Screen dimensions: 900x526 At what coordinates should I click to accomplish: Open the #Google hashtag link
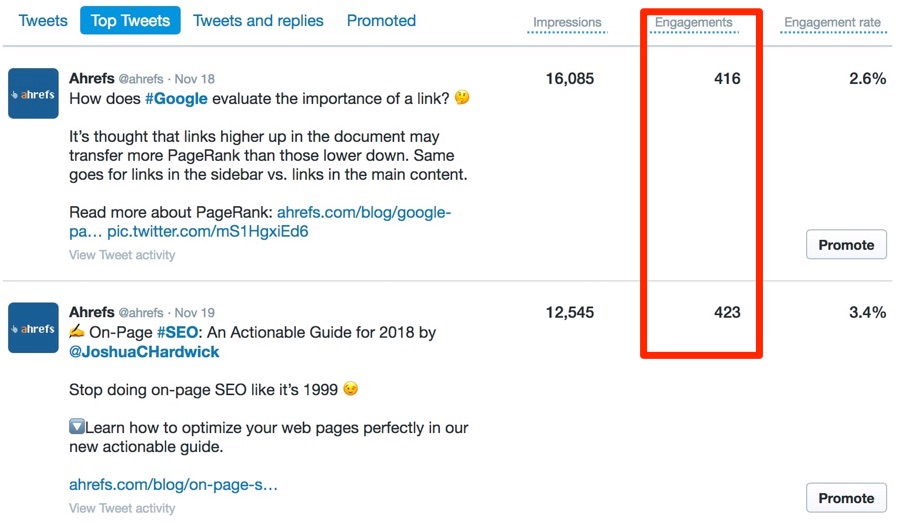coord(176,99)
